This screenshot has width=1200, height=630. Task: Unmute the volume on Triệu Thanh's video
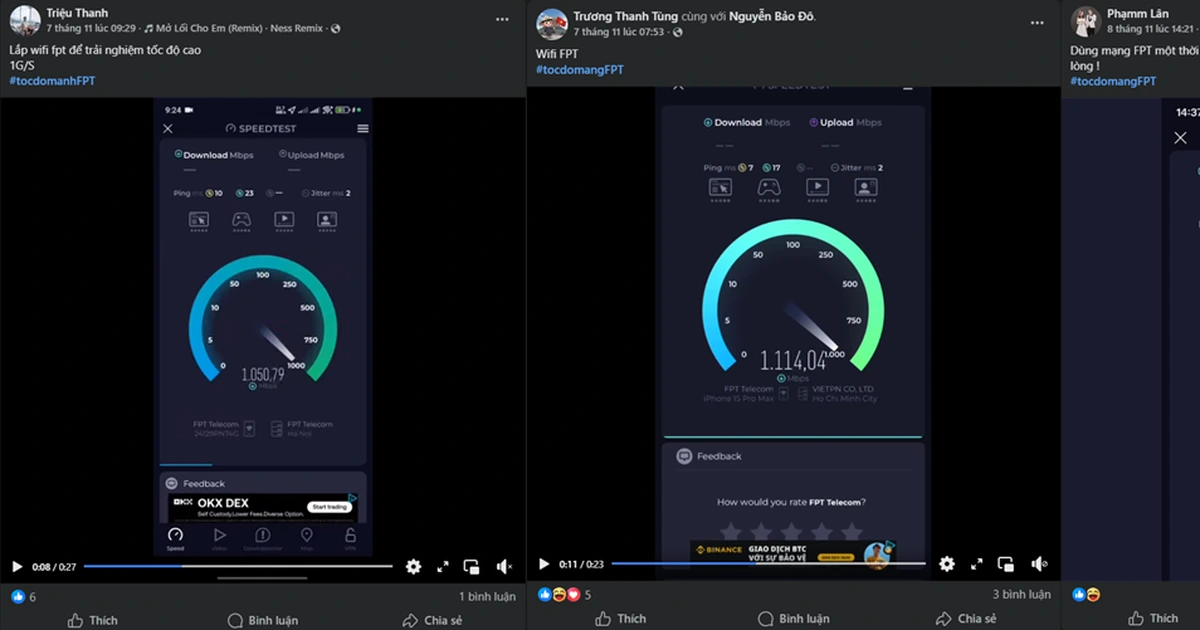click(504, 566)
